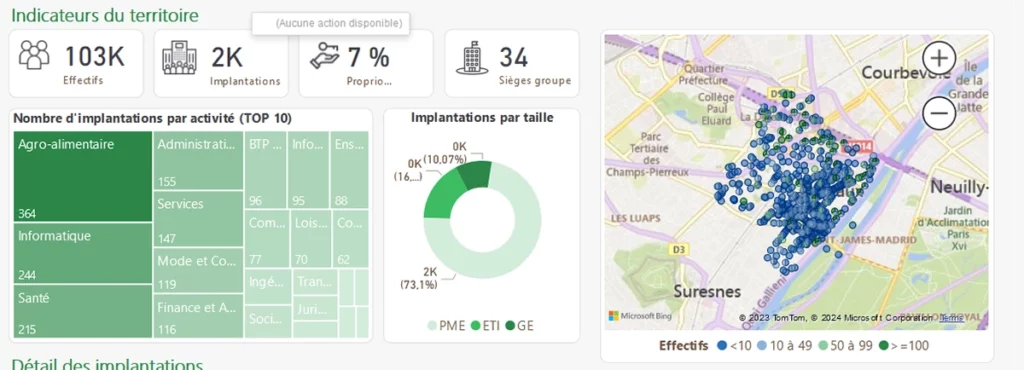Open the Terms link on the map
1024x370 pixels.
click(x=951, y=318)
